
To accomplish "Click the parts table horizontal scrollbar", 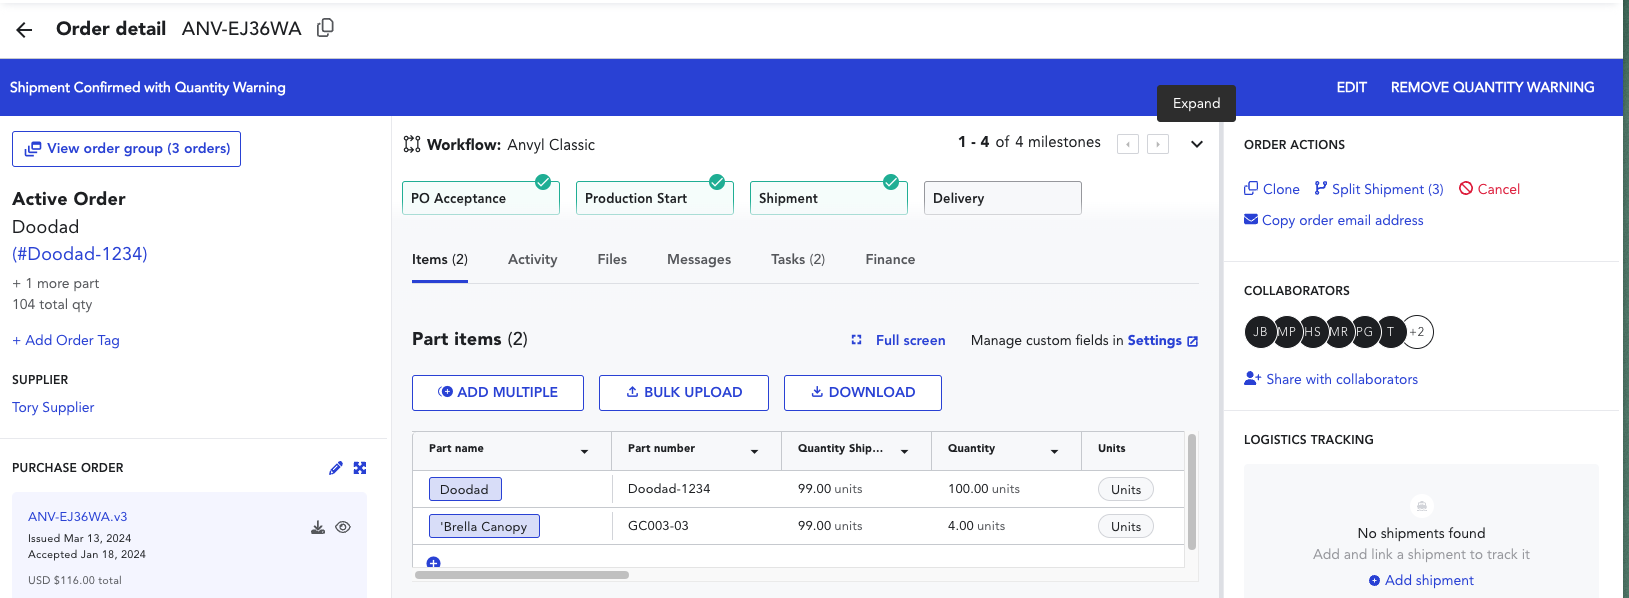I will tap(522, 575).
